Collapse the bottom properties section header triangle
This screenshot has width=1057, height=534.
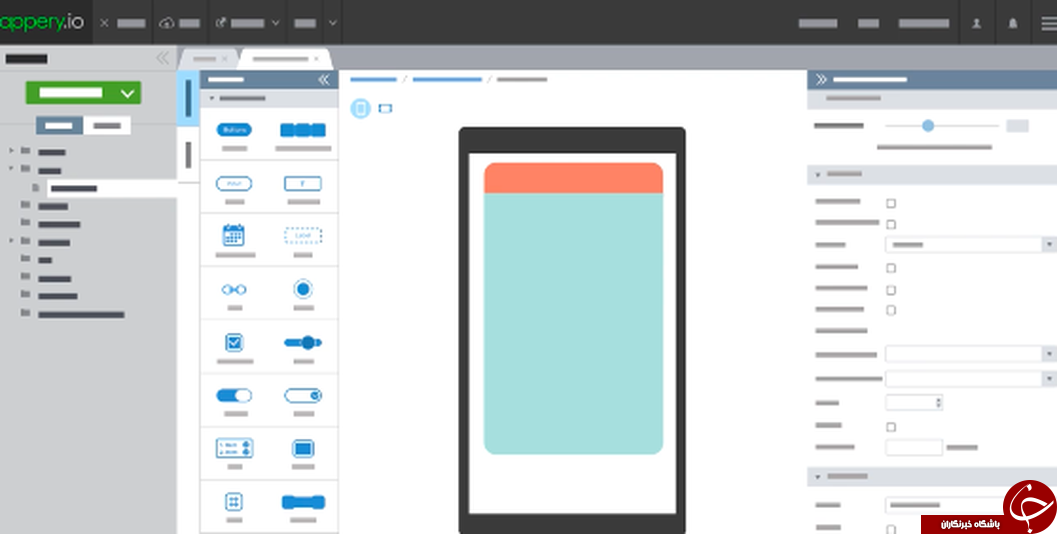(x=818, y=477)
